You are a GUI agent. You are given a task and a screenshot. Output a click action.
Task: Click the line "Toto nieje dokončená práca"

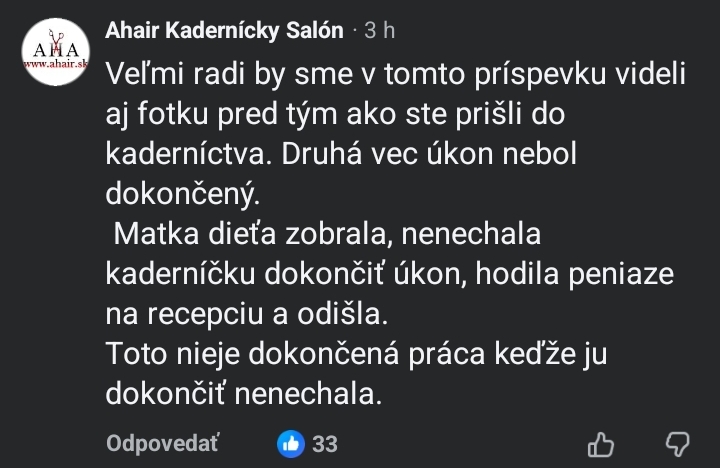344,353
